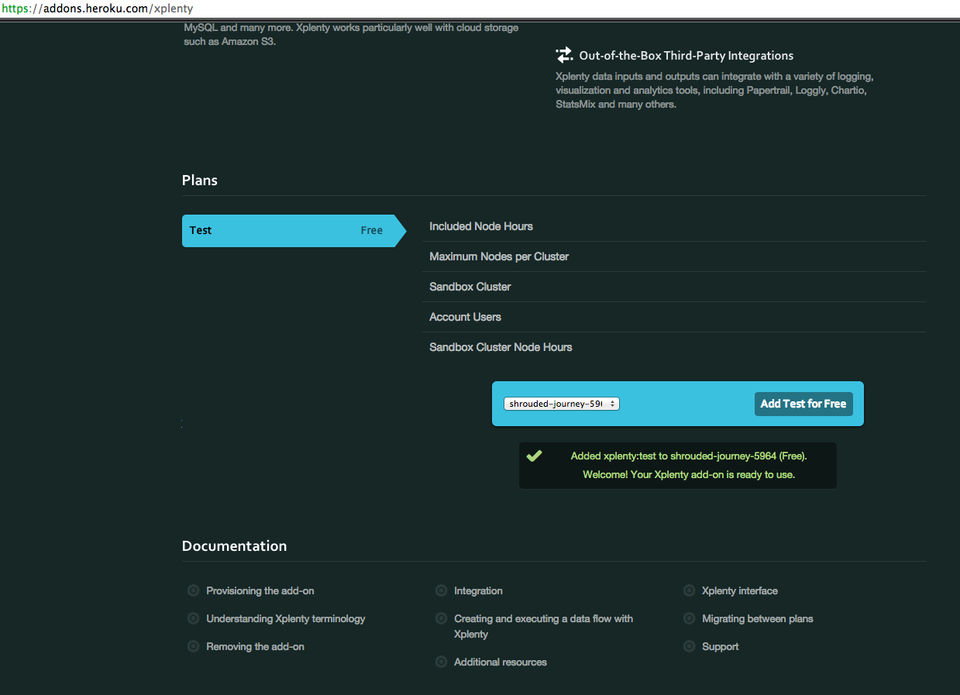Click the Included Node Hours row
960x695 pixels.
pos(673,227)
